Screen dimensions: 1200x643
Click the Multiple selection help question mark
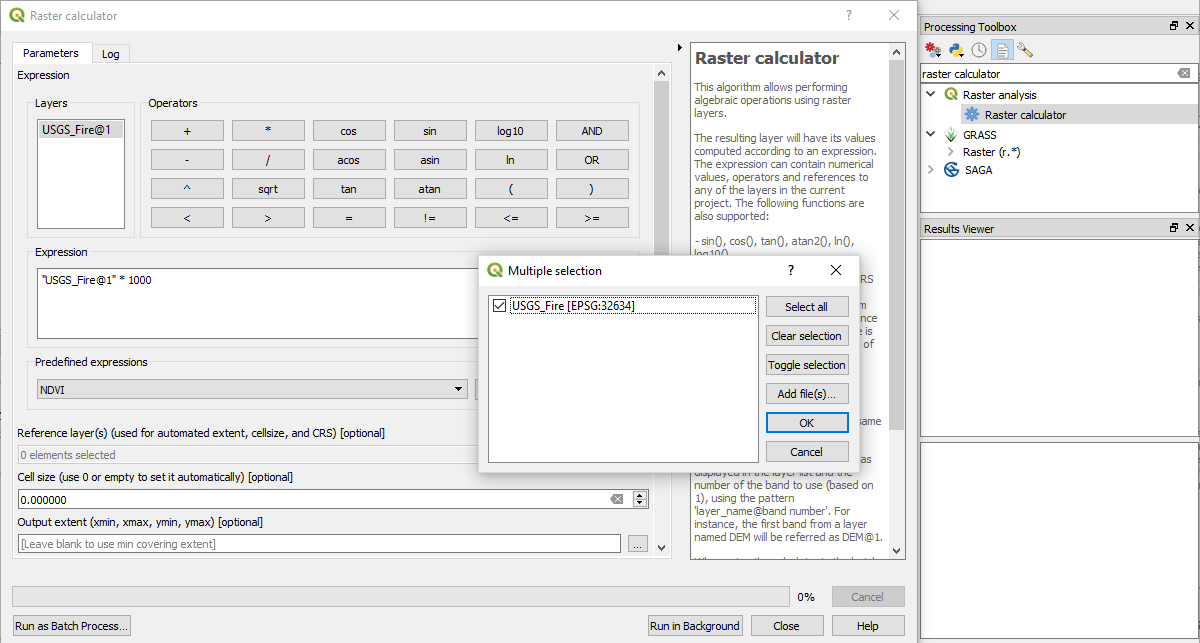790,270
